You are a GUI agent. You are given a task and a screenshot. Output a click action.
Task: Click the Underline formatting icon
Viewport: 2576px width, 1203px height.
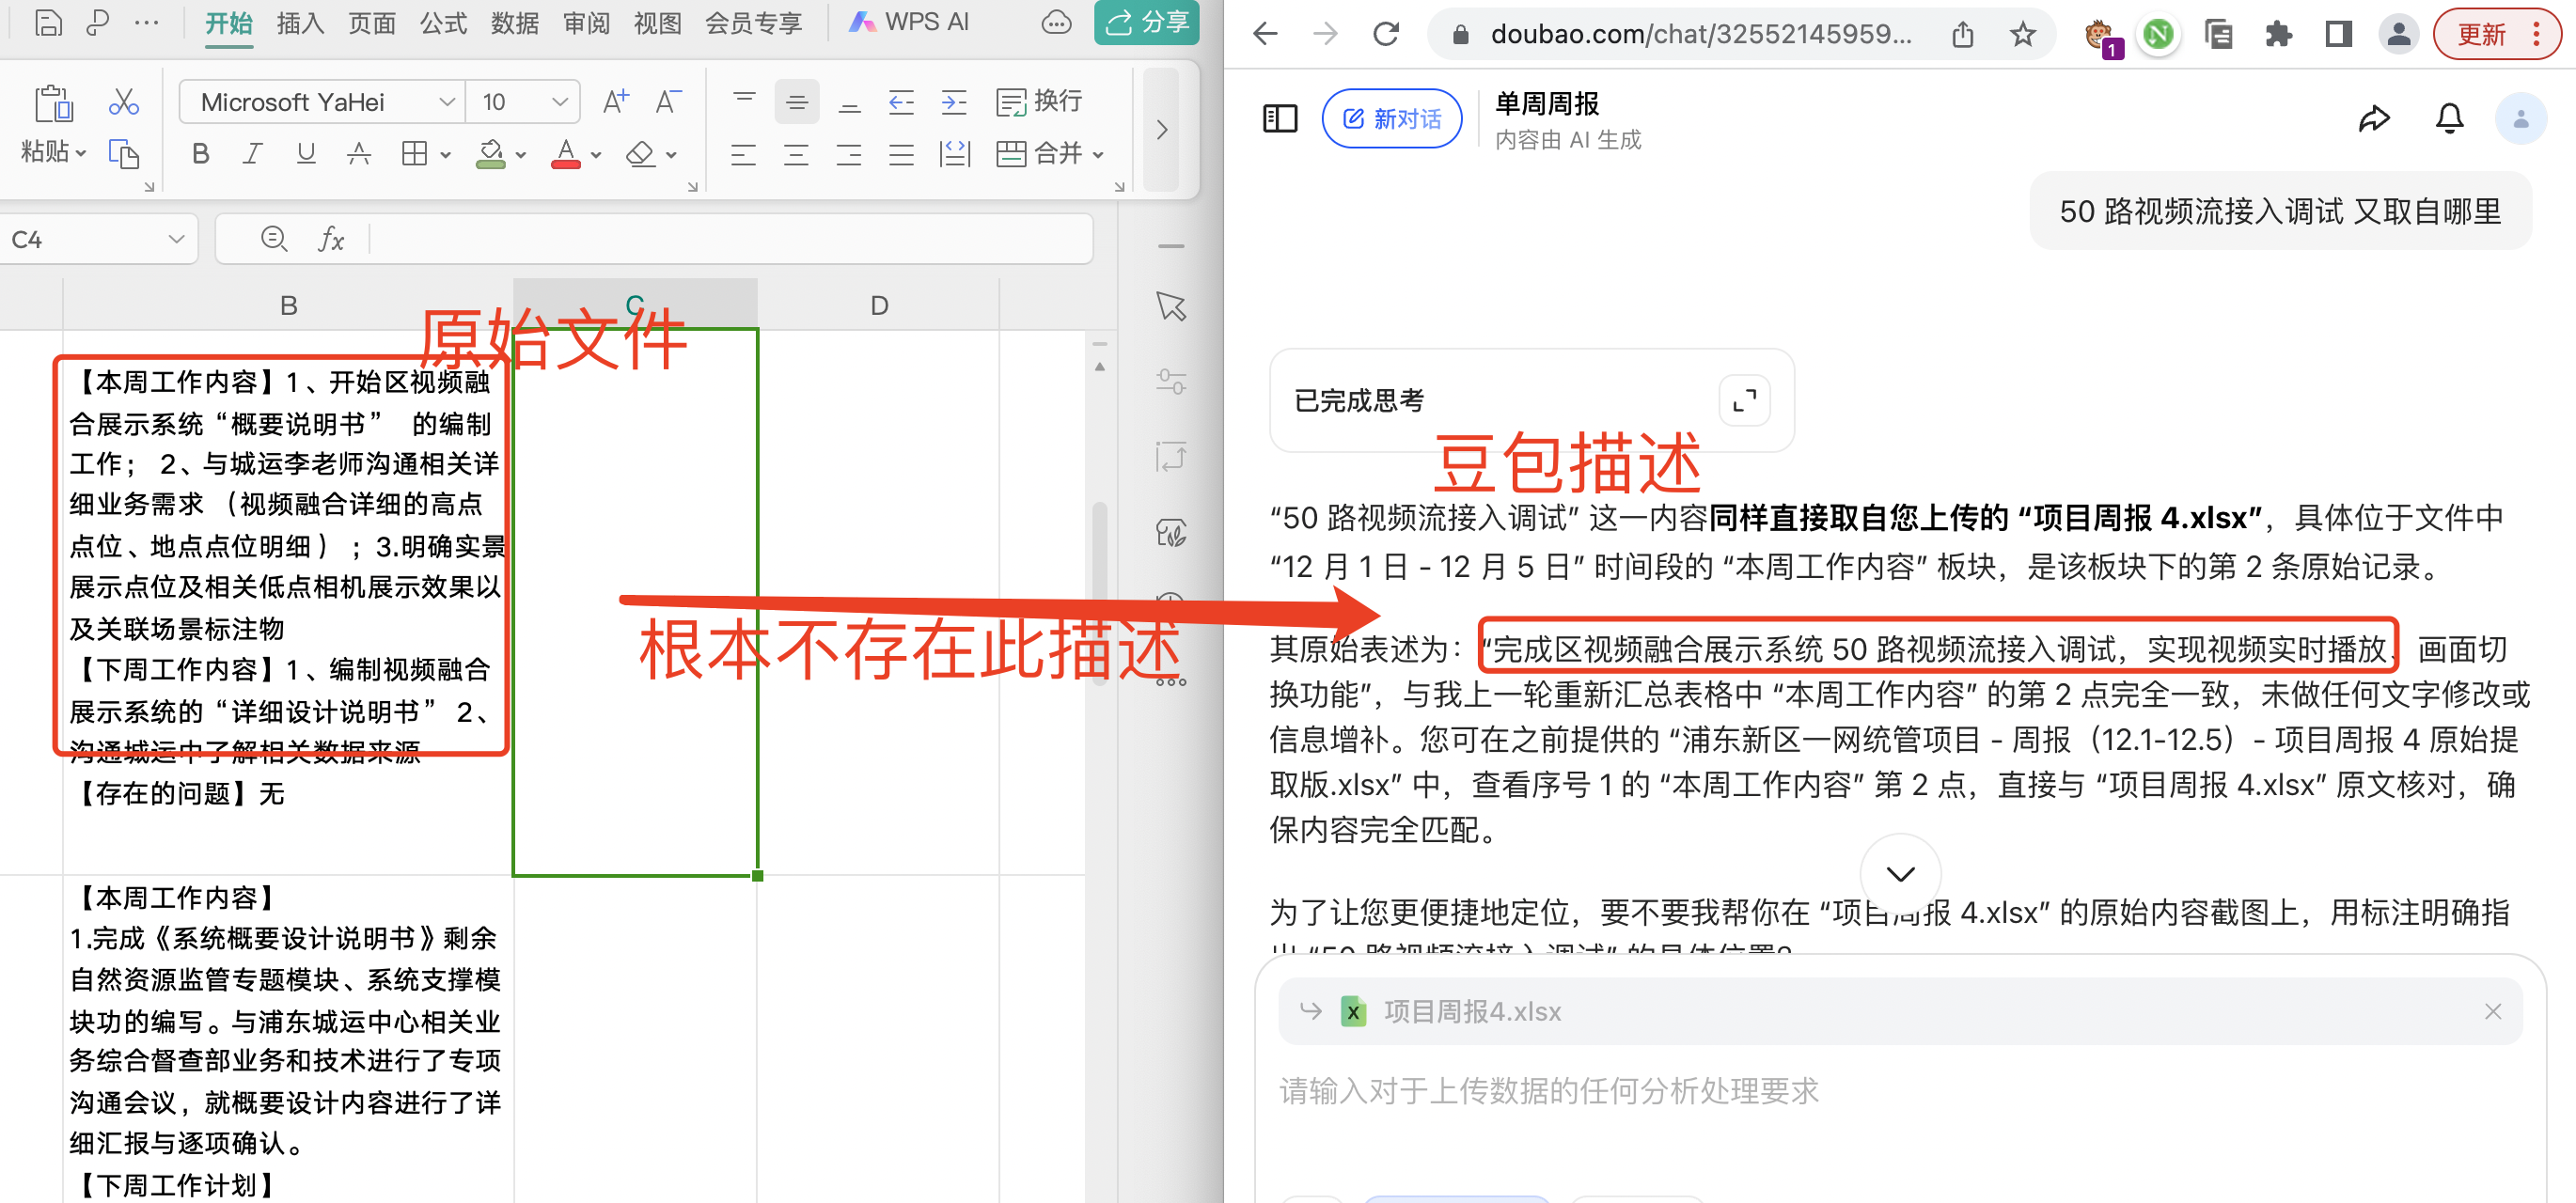(x=306, y=153)
